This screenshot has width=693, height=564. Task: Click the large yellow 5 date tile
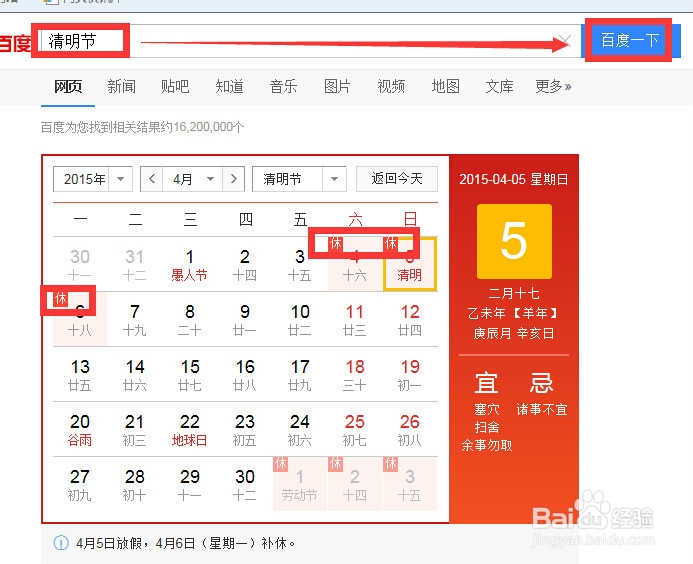tap(514, 241)
